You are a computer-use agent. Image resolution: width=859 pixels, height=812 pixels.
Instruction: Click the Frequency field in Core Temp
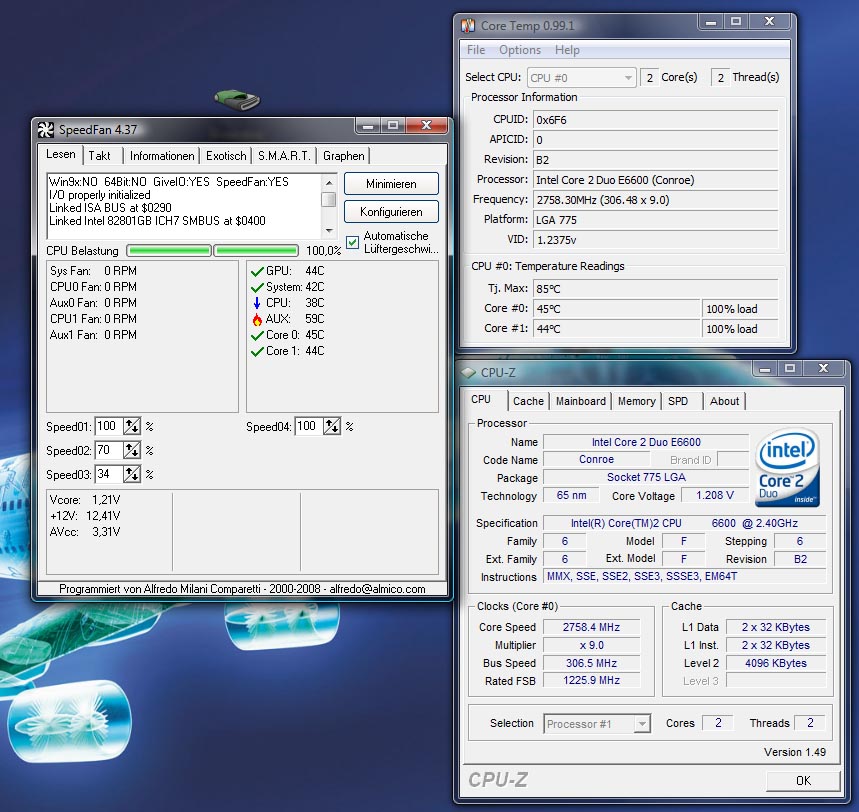coord(655,200)
